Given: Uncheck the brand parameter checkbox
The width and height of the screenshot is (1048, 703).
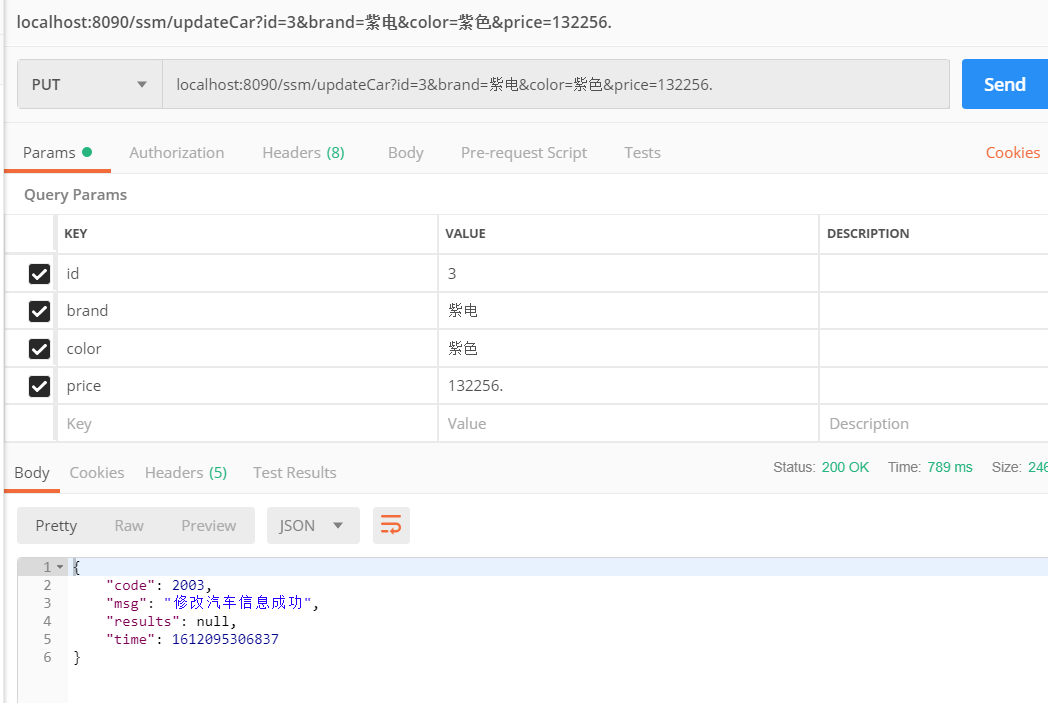Looking at the screenshot, I should pos(39,311).
